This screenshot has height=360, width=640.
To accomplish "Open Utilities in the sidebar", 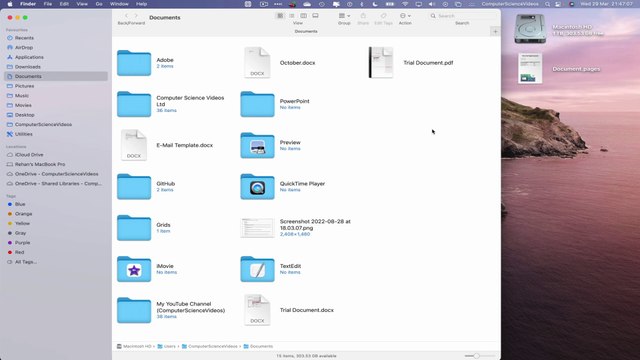I will (x=23, y=134).
